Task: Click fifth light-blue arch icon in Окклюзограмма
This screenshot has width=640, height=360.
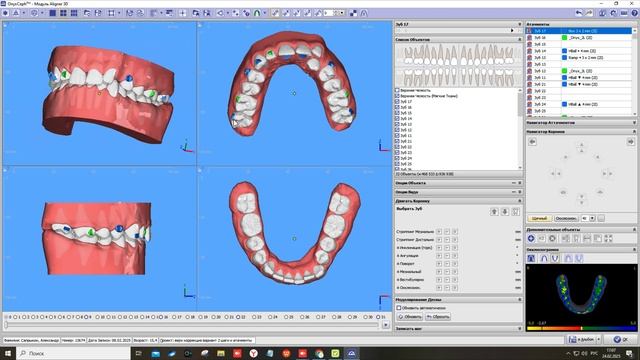Action: (579, 258)
